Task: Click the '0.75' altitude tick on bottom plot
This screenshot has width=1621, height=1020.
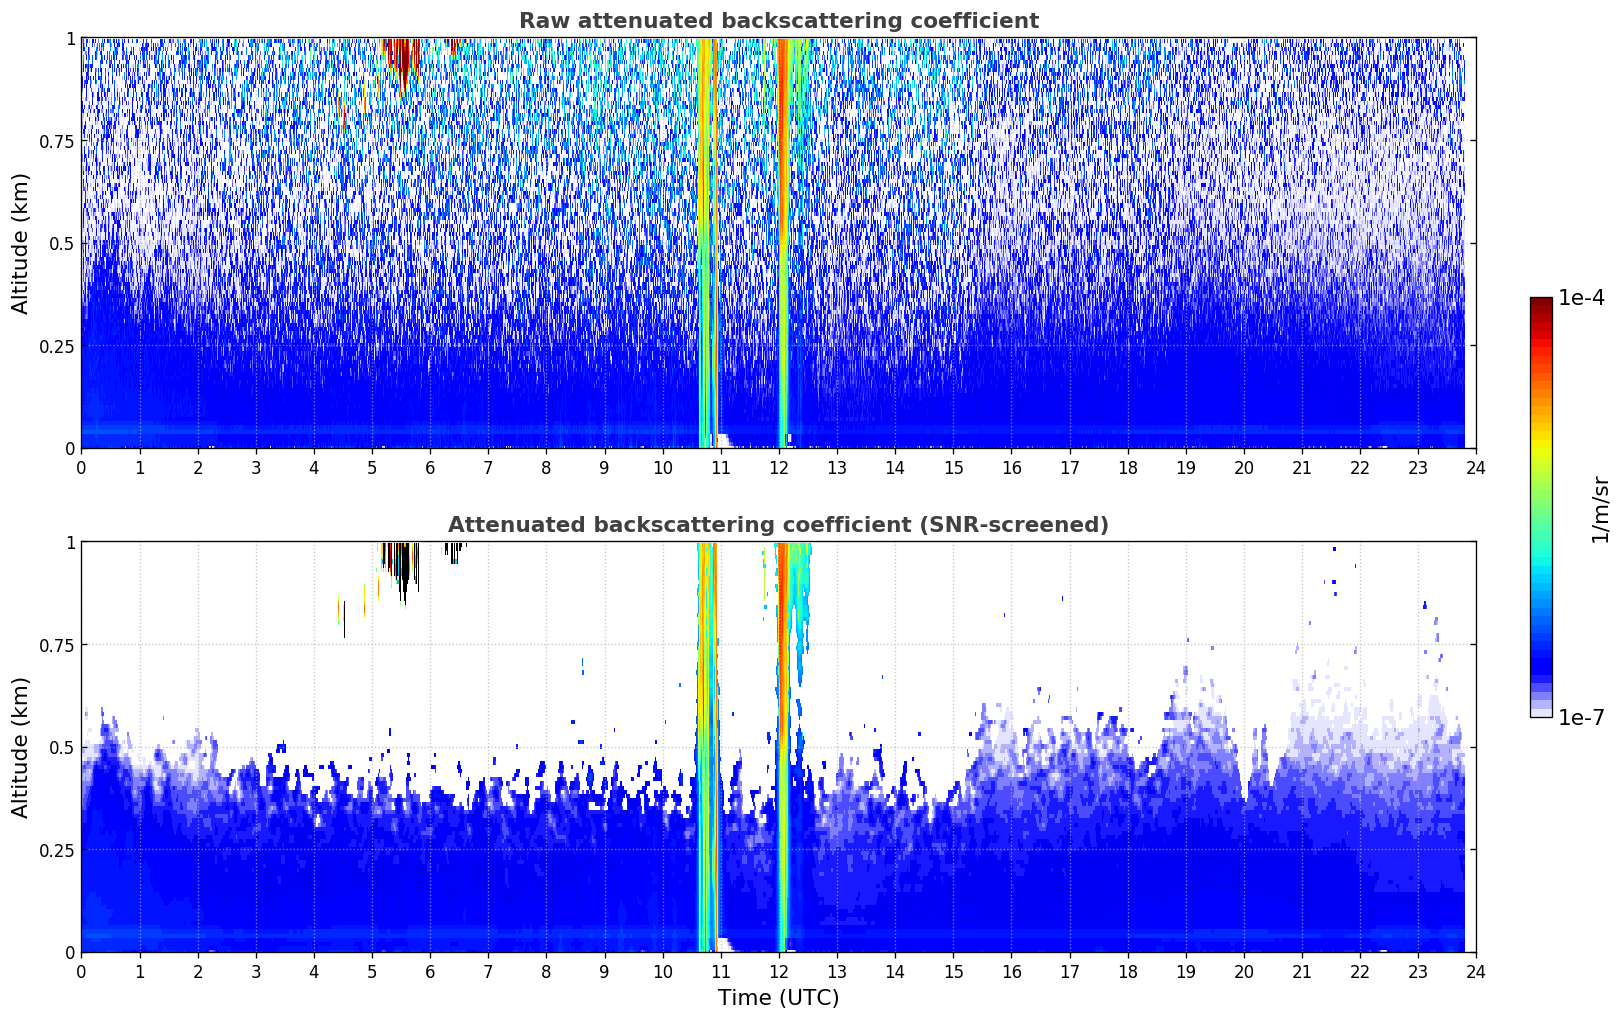Action: [x=57, y=645]
